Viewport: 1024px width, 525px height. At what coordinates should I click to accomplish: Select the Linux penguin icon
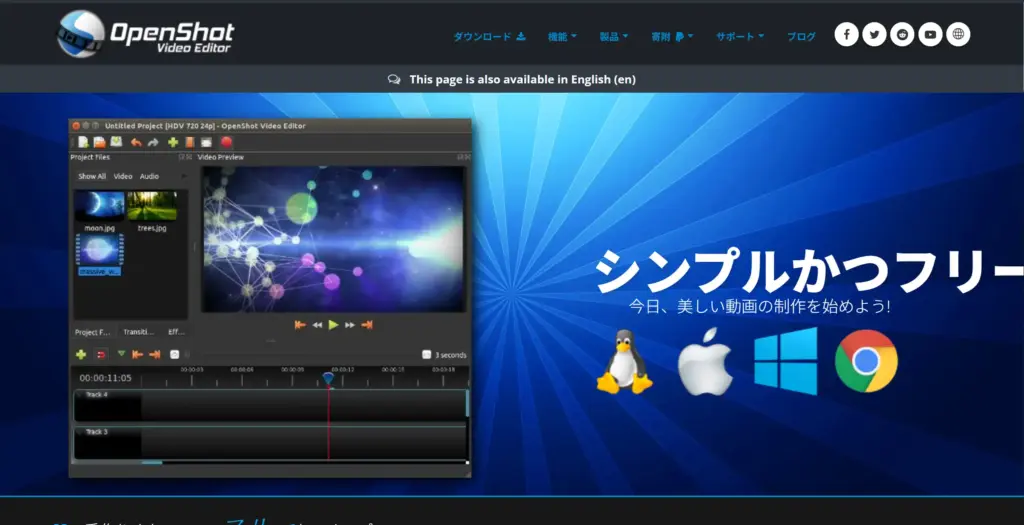coord(624,361)
